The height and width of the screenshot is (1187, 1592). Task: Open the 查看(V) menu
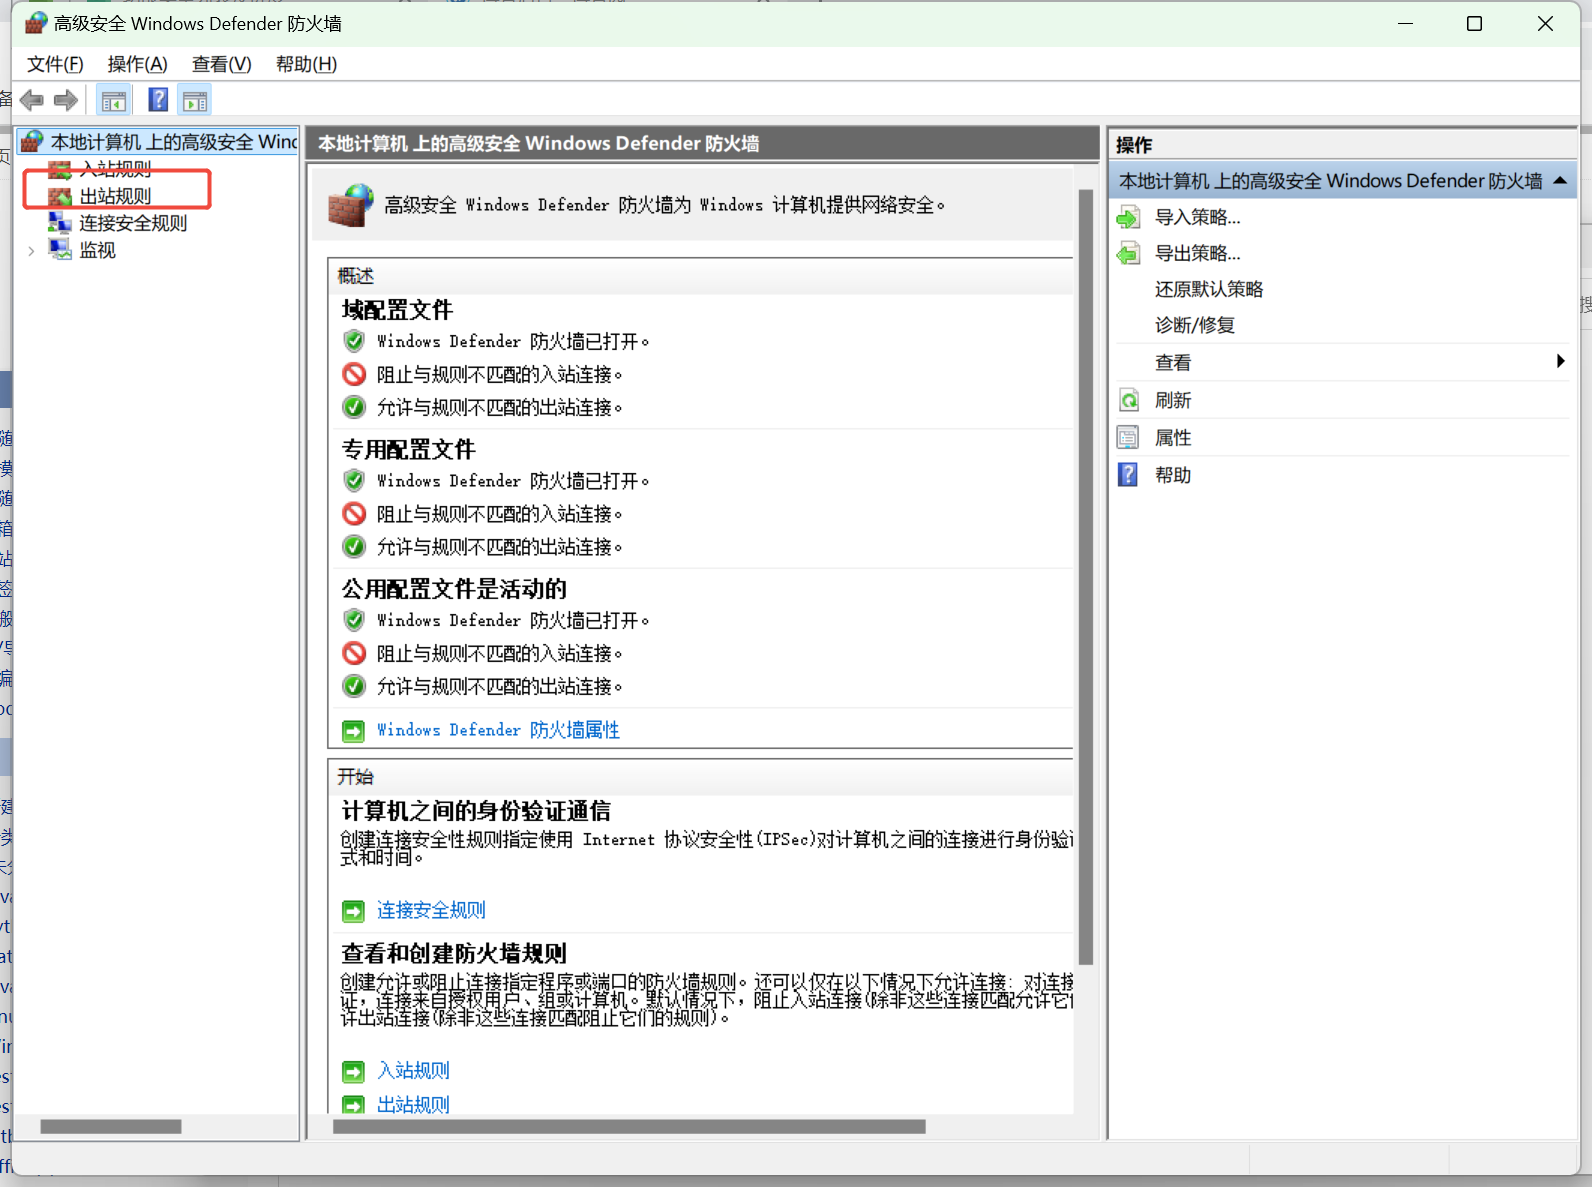221,64
